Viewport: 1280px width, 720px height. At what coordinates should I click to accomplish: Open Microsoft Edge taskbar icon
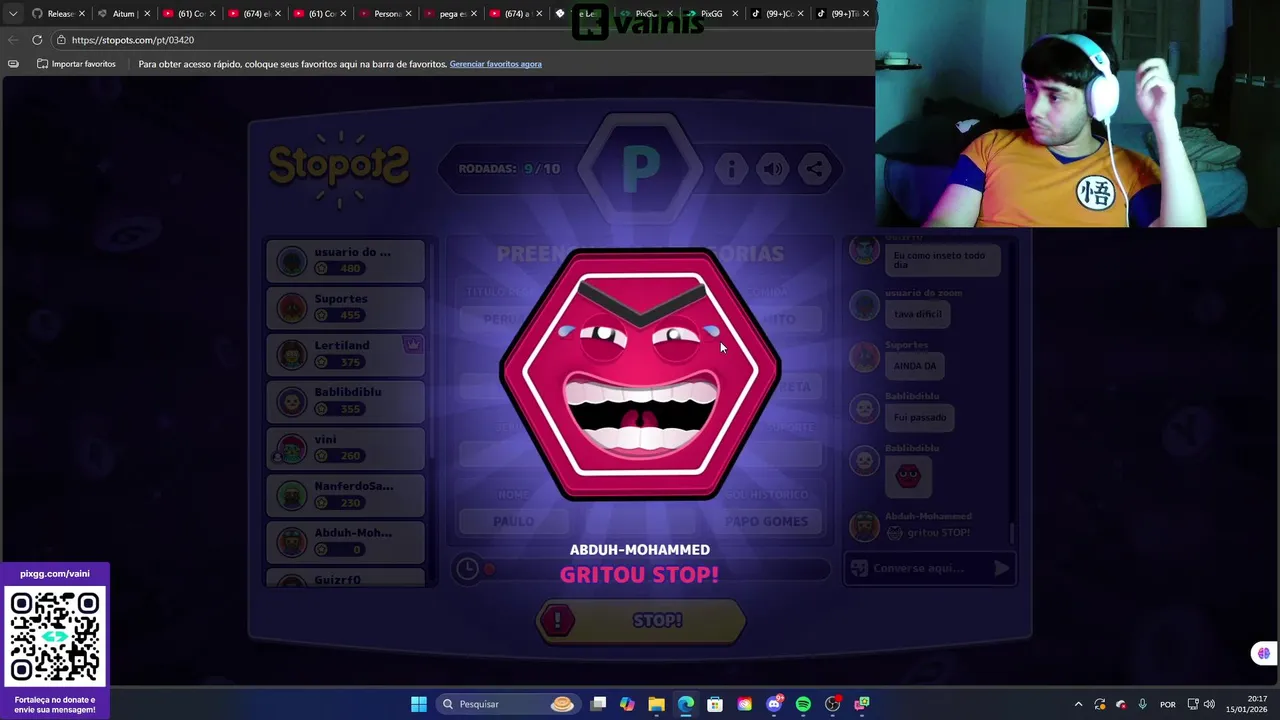pyautogui.click(x=686, y=704)
